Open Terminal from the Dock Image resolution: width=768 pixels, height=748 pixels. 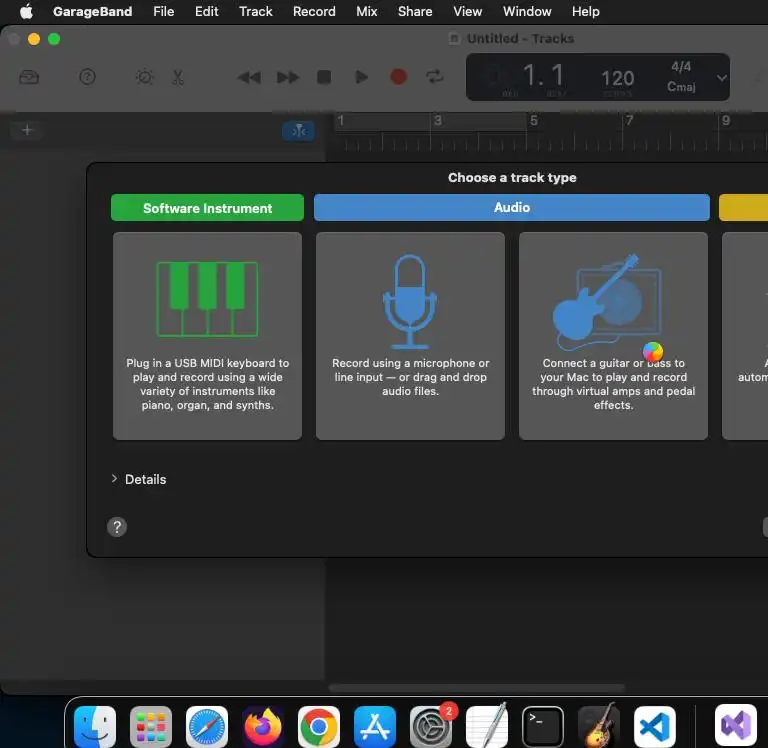pyautogui.click(x=543, y=727)
